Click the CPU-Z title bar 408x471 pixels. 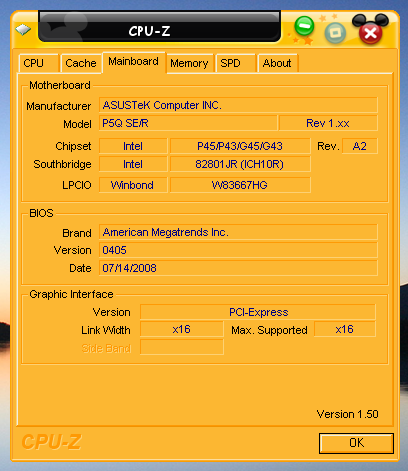(x=159, y=28)
